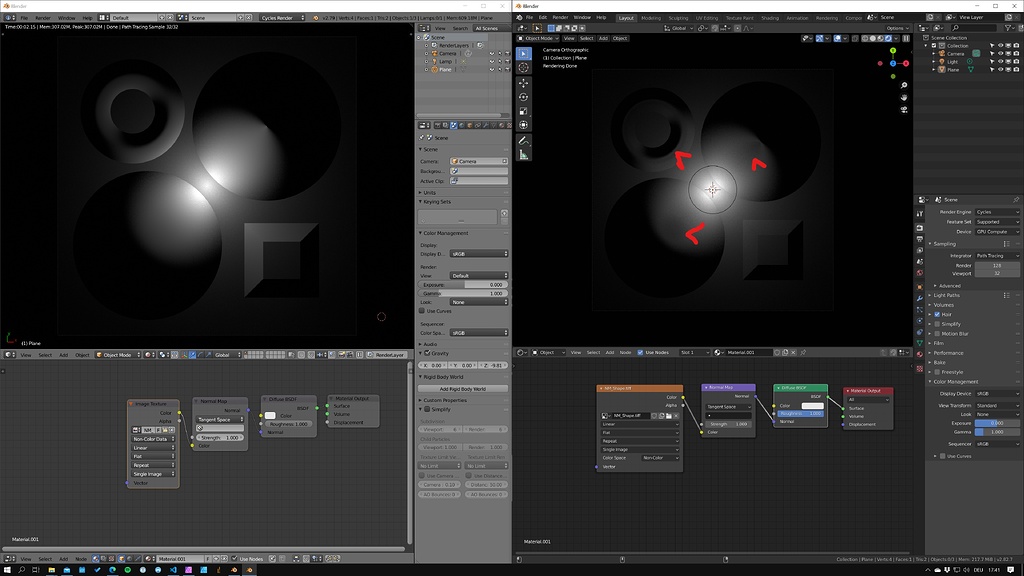
Task: Click Render samples field showing 128
Action: click(997, 266)
